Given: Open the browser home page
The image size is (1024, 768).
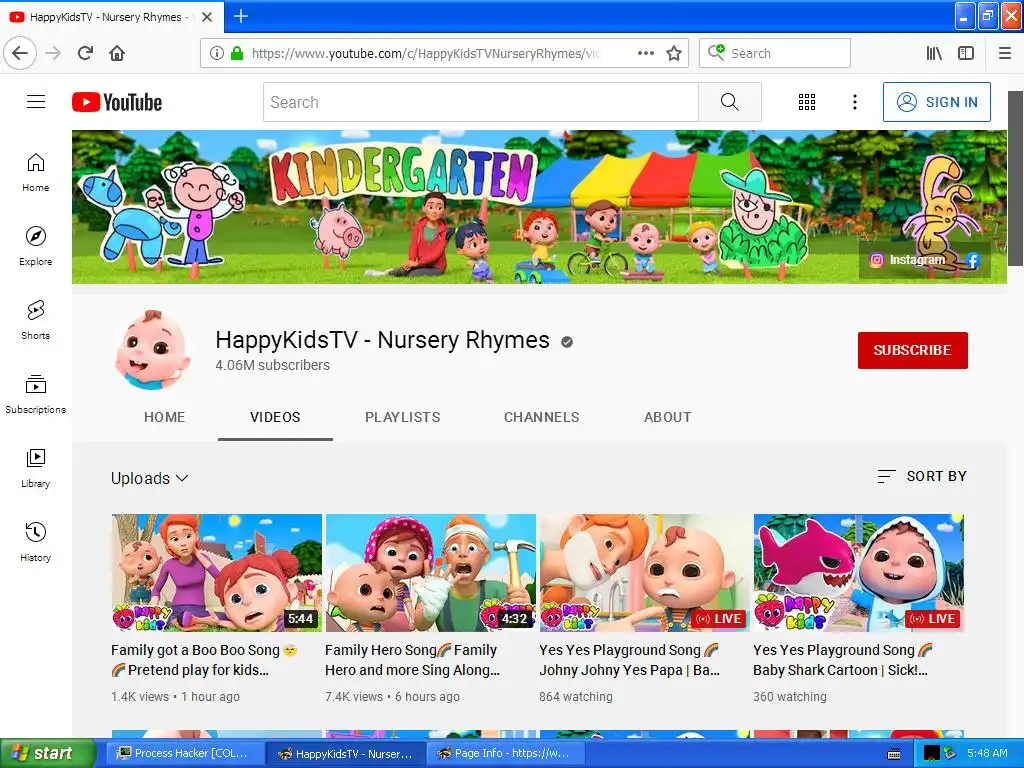Looking at the screenshot, I should (x=117, y=53).
